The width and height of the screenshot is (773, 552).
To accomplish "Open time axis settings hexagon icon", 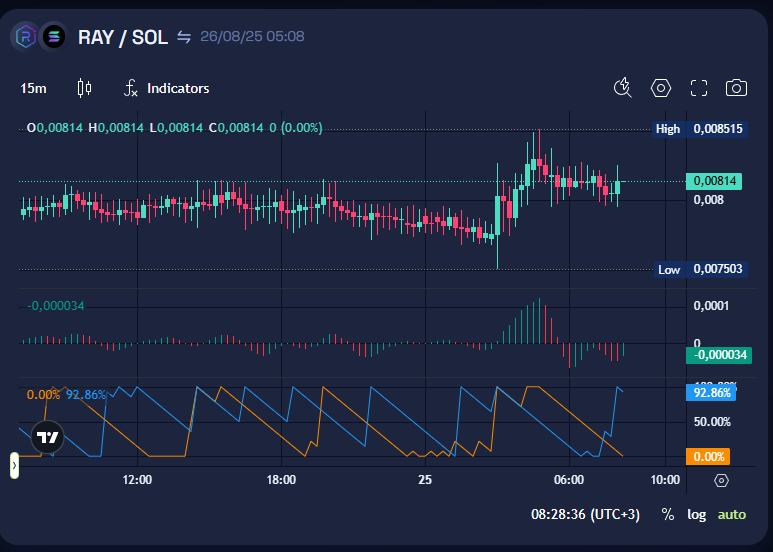I will point(721,480).
